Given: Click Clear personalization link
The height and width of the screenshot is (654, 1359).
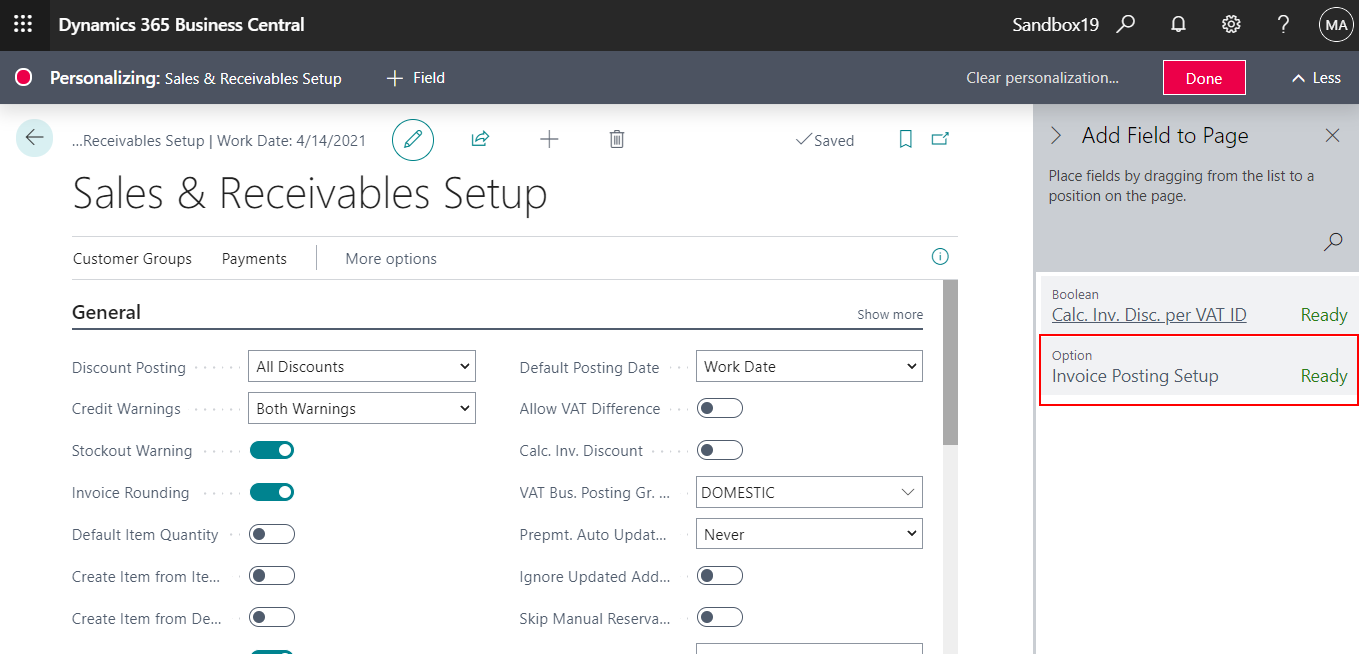Looking at the screenshot, I should [x=1042, y=78].
